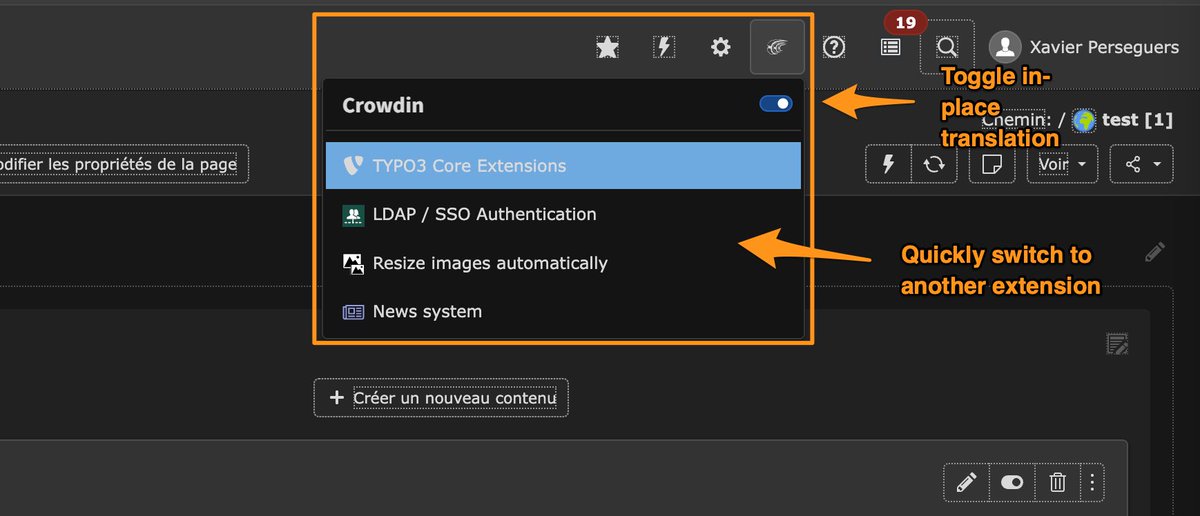The width and height of the screenshot is (1200, 516).
Task: Open the system information list icon with badge 19
Action: click(x=890, y=47)
